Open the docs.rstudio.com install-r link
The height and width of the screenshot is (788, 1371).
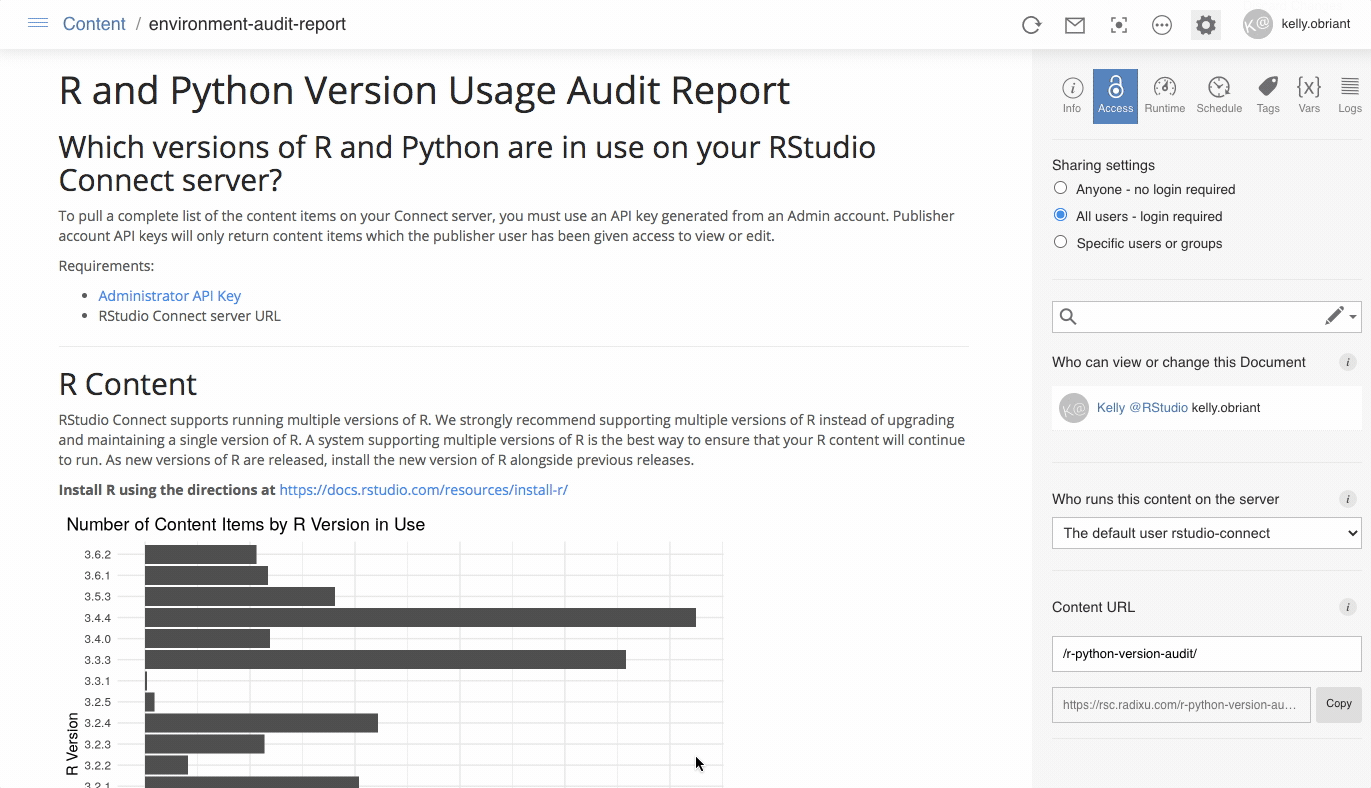click(424, 490)
